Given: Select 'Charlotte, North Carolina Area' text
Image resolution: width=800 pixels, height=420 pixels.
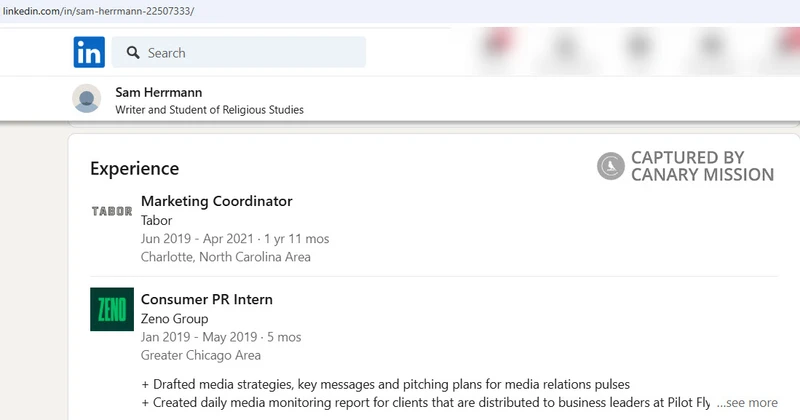Looking at the screenshot, I should pos(226,257).
